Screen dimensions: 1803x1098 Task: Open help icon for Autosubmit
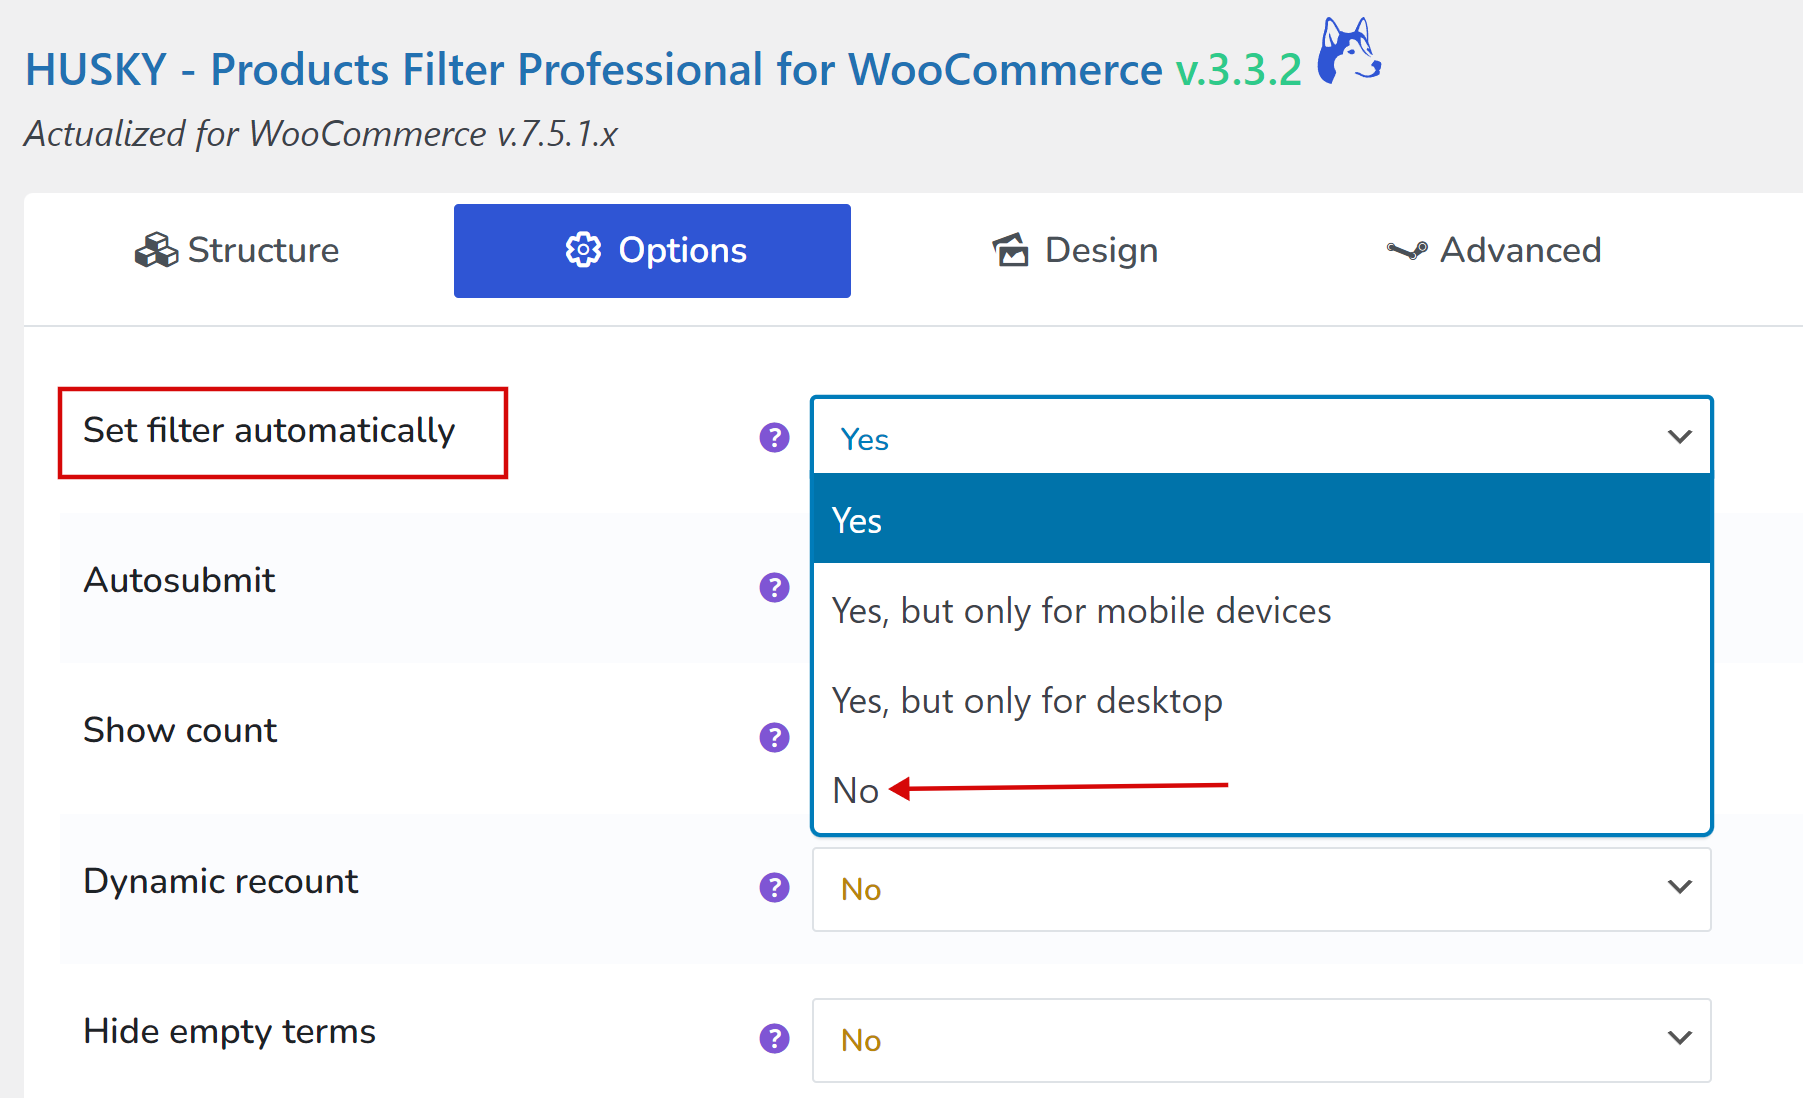[774, 587]
